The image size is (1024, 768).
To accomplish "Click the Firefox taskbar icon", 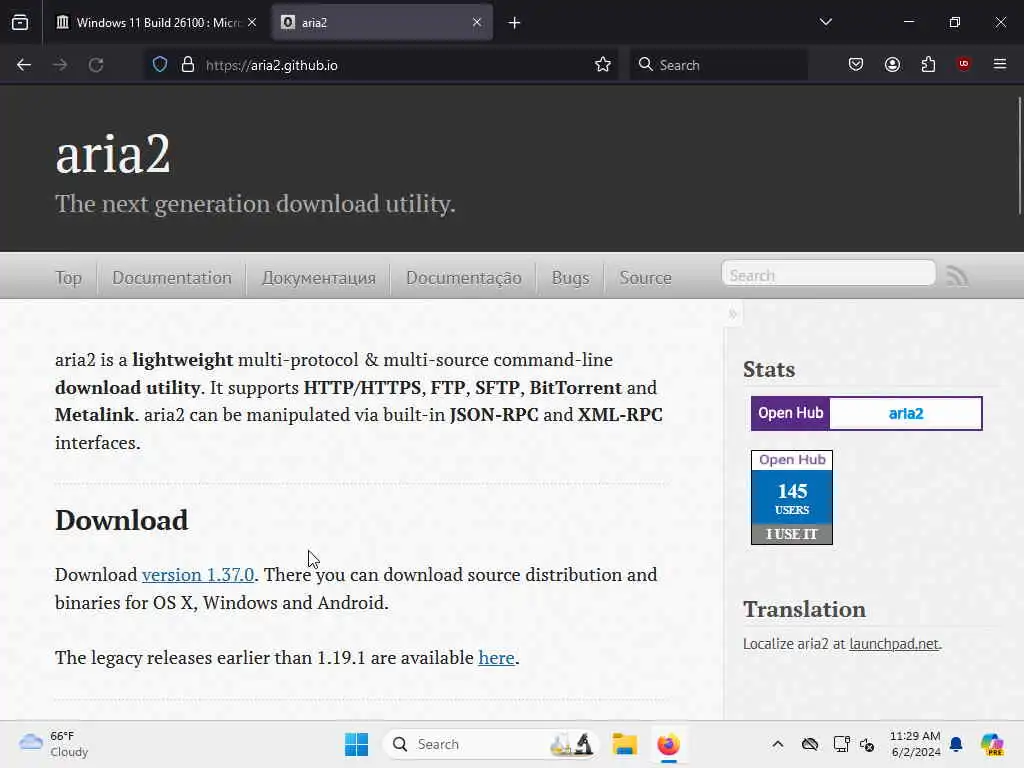I will [x=669, y=744].
